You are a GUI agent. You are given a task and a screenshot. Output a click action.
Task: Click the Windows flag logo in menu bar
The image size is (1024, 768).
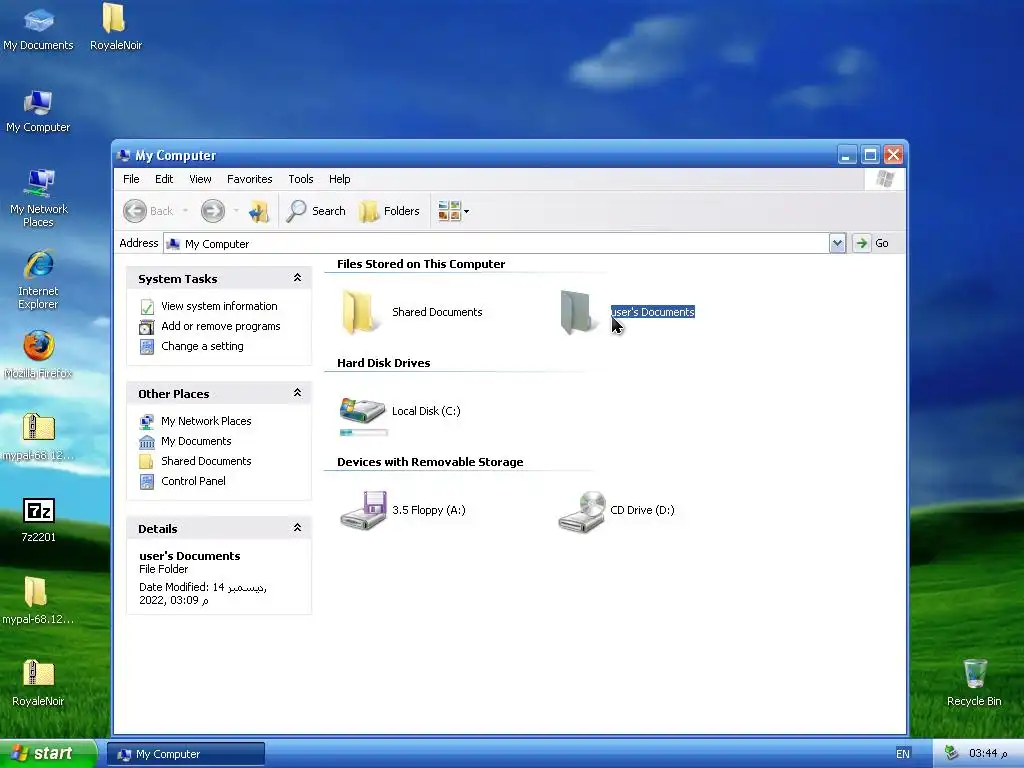[x=885, y=179]
